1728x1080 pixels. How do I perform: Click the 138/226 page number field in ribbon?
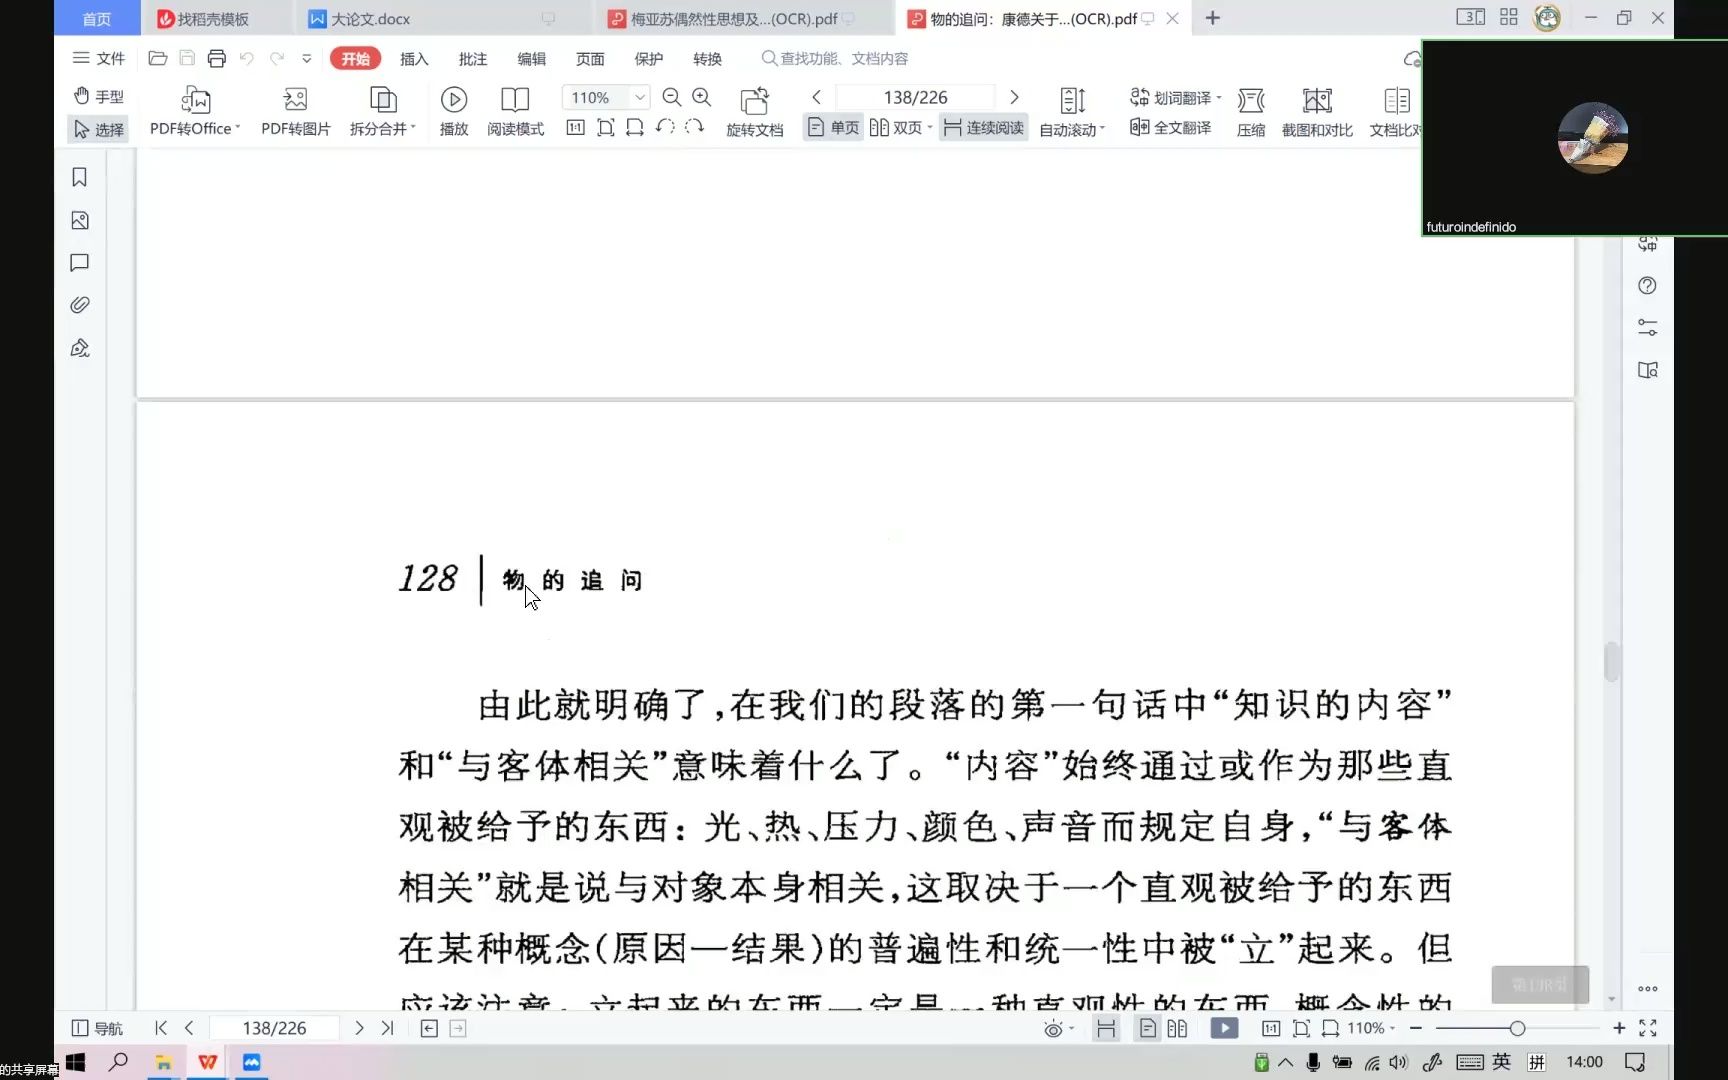point(915,97)
